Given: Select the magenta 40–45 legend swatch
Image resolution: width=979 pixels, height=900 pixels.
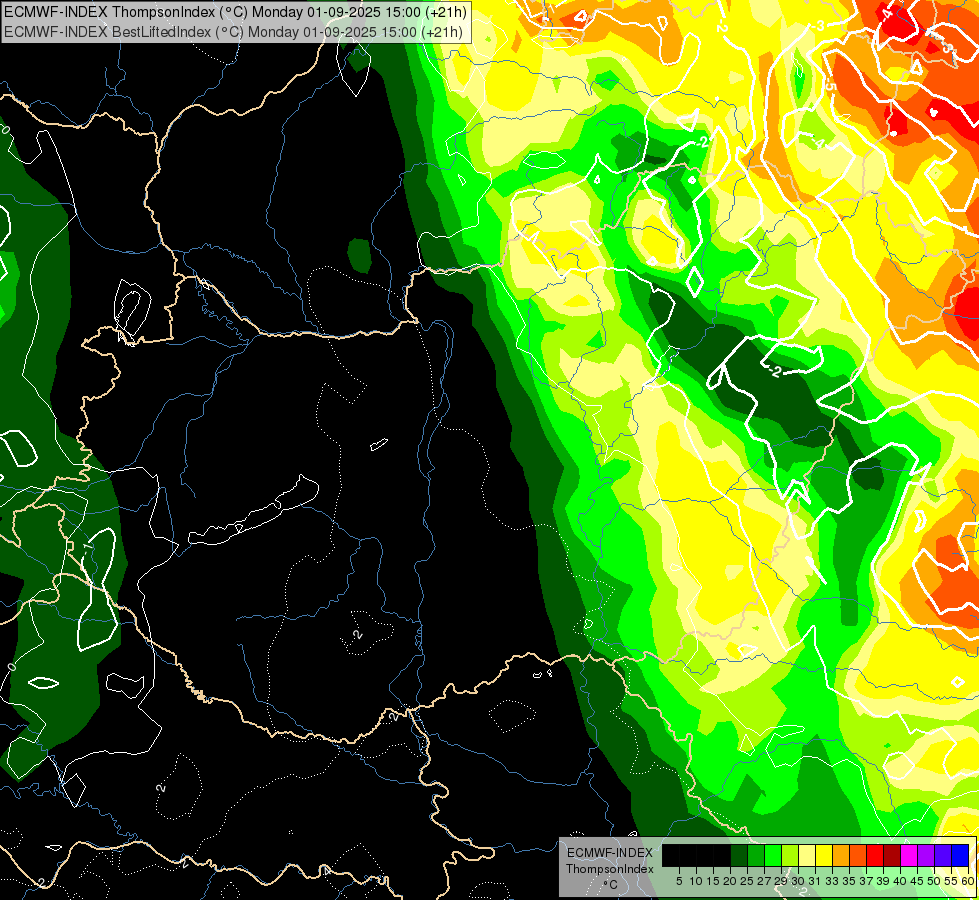Looking at the screenshot, I should (x=909, y=855).
